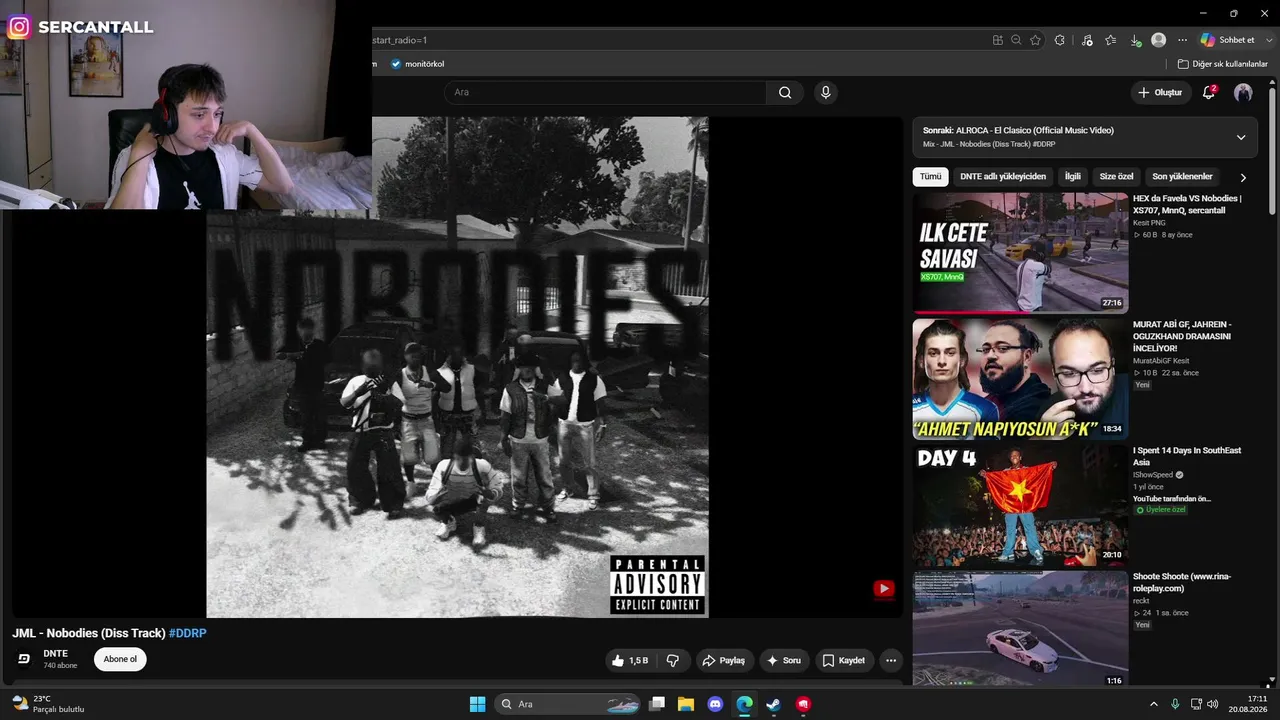Open the 'monitörkol' bookmark
This screenshot has height=720, width=1280.
[x=417, y=64]
